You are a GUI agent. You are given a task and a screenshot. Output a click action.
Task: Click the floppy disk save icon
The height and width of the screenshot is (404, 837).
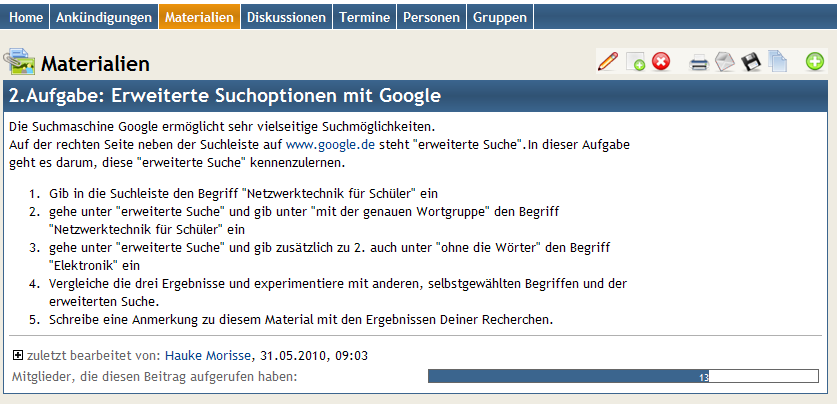pyautogui.click(x=751, y=63)
